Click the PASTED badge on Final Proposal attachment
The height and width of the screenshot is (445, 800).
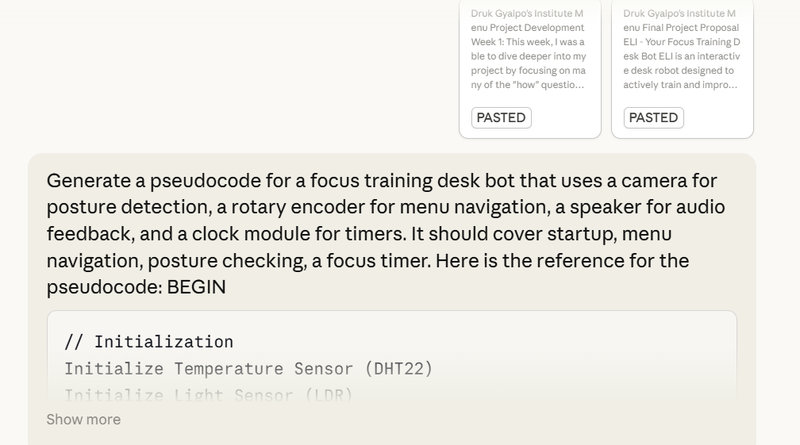click(x=653, y=117)
